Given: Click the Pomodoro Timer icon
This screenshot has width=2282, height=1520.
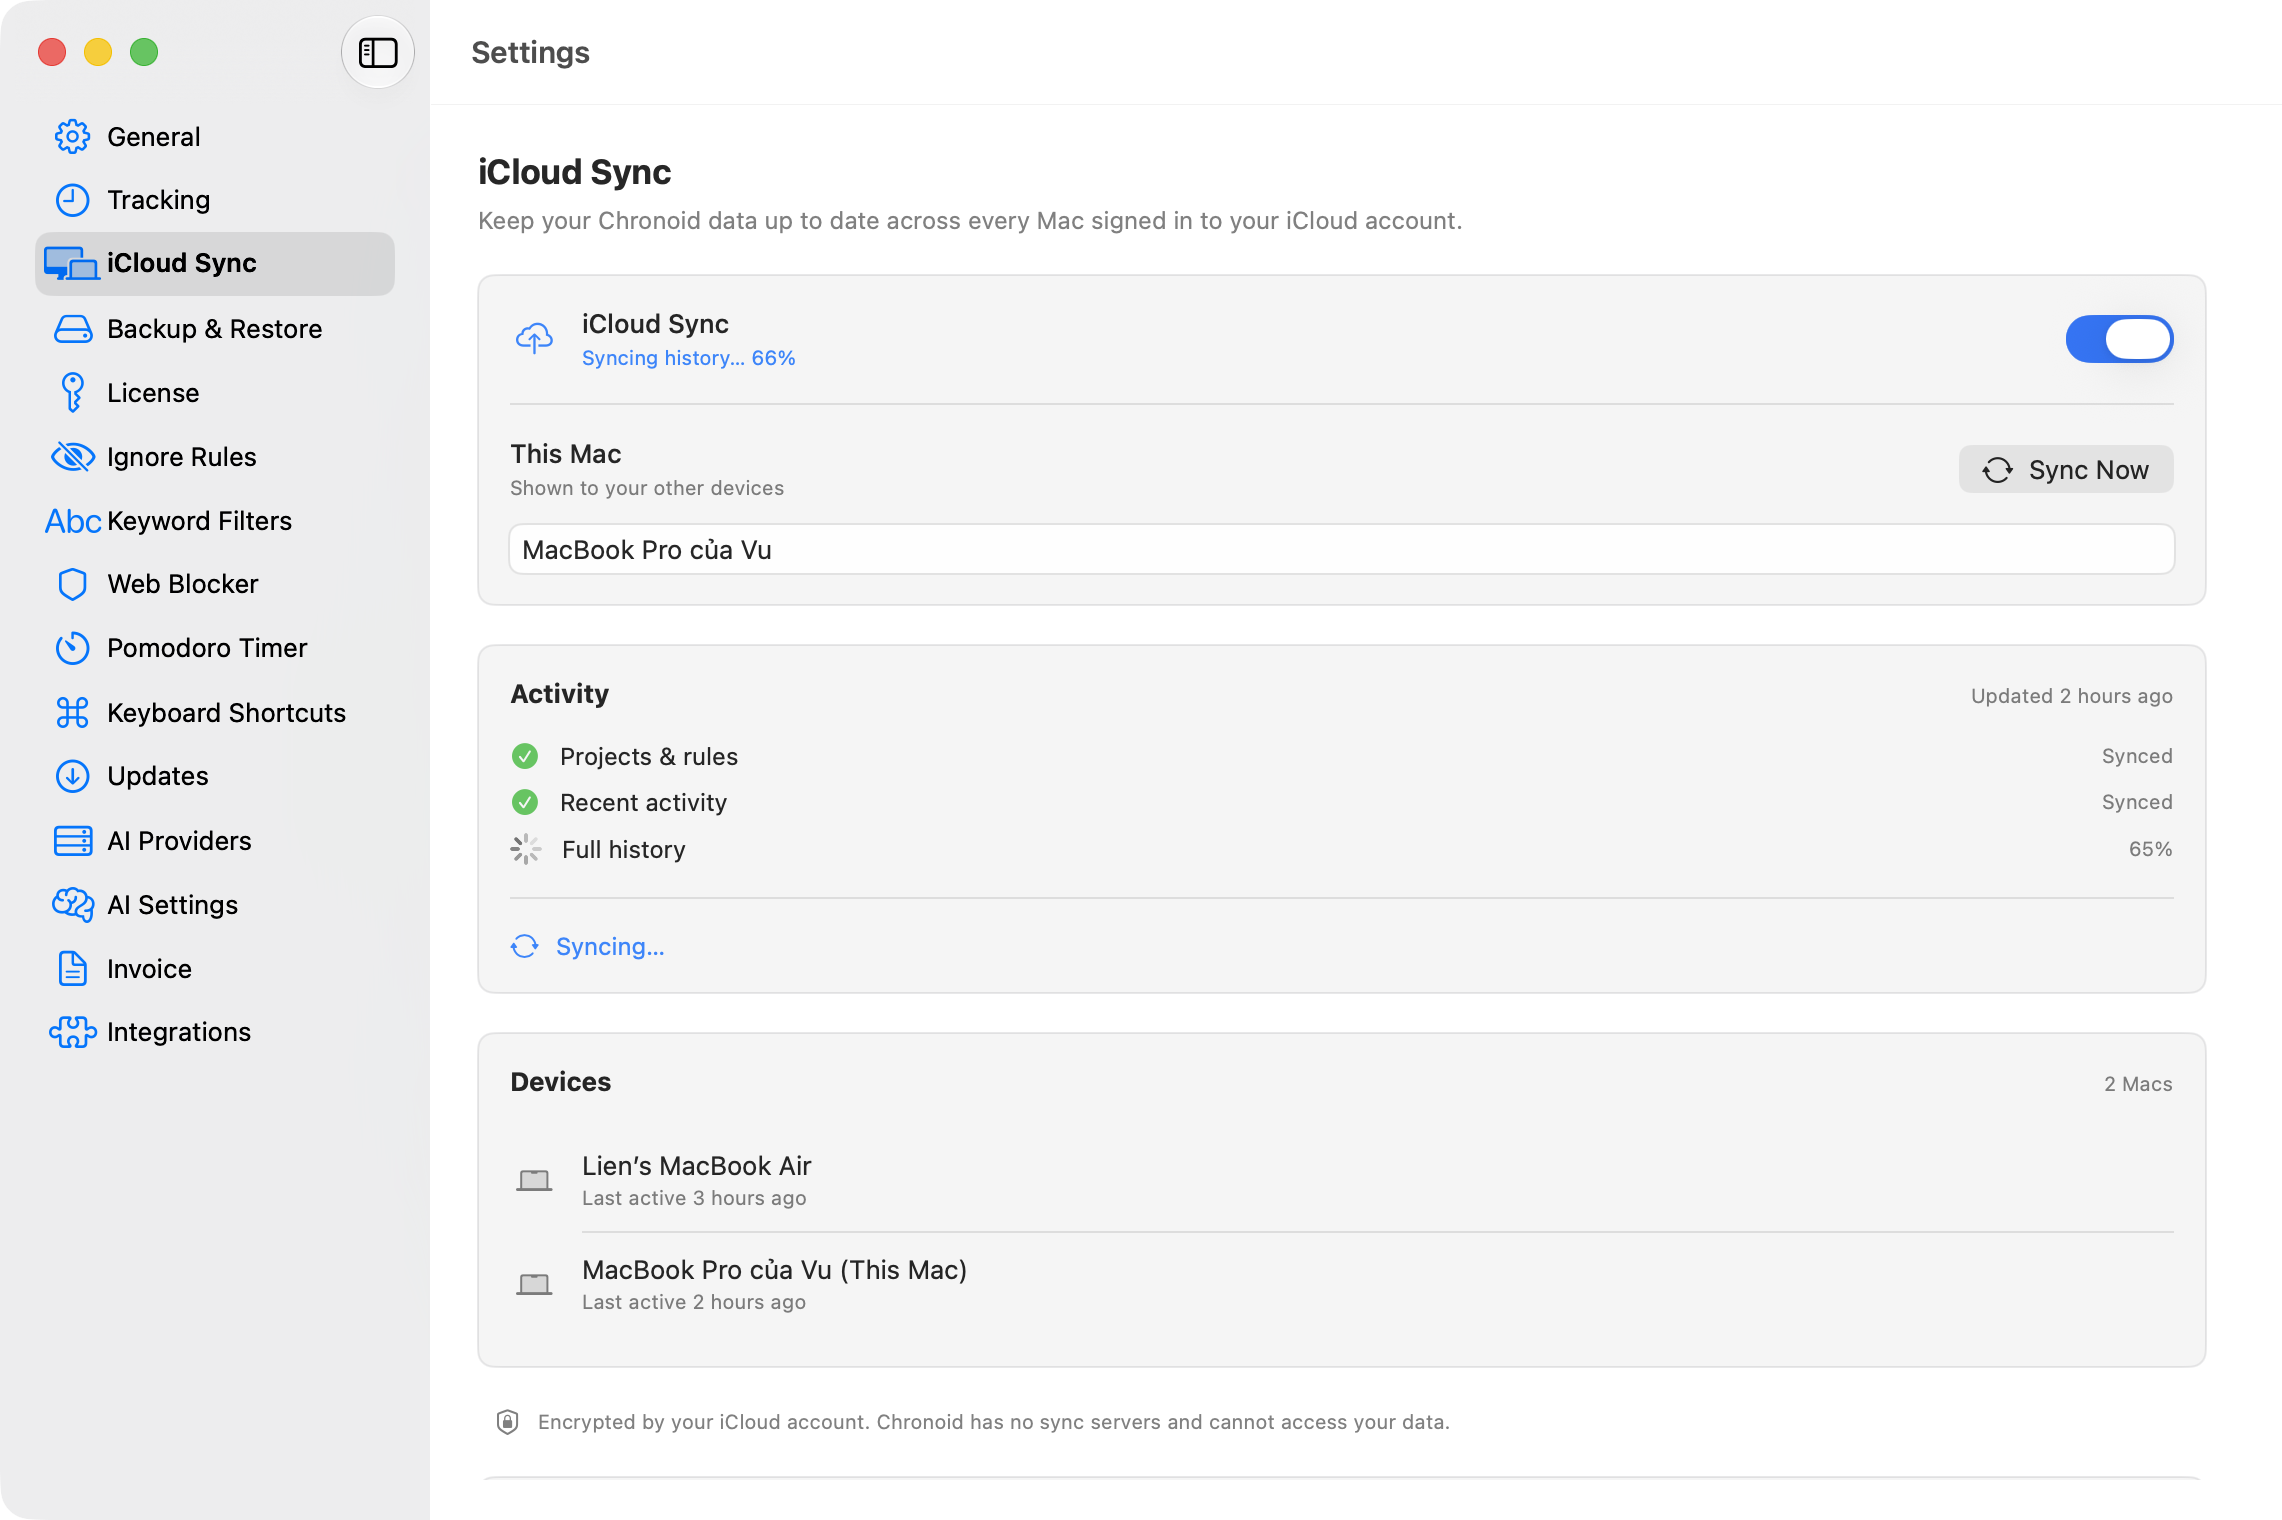Looking at the screenshot, I should [72, 648].
